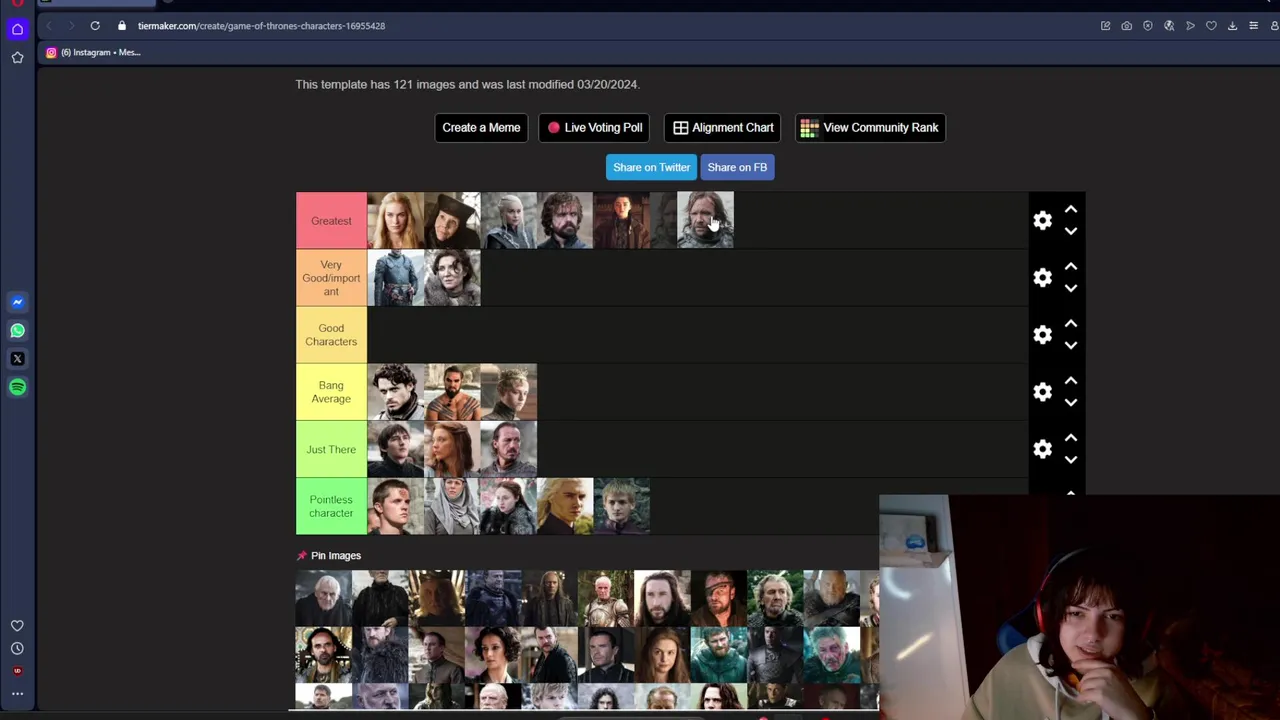Move Bang Average row down
The image size is (1280, 720).
pyautogui.click(x=1071, y=402)
